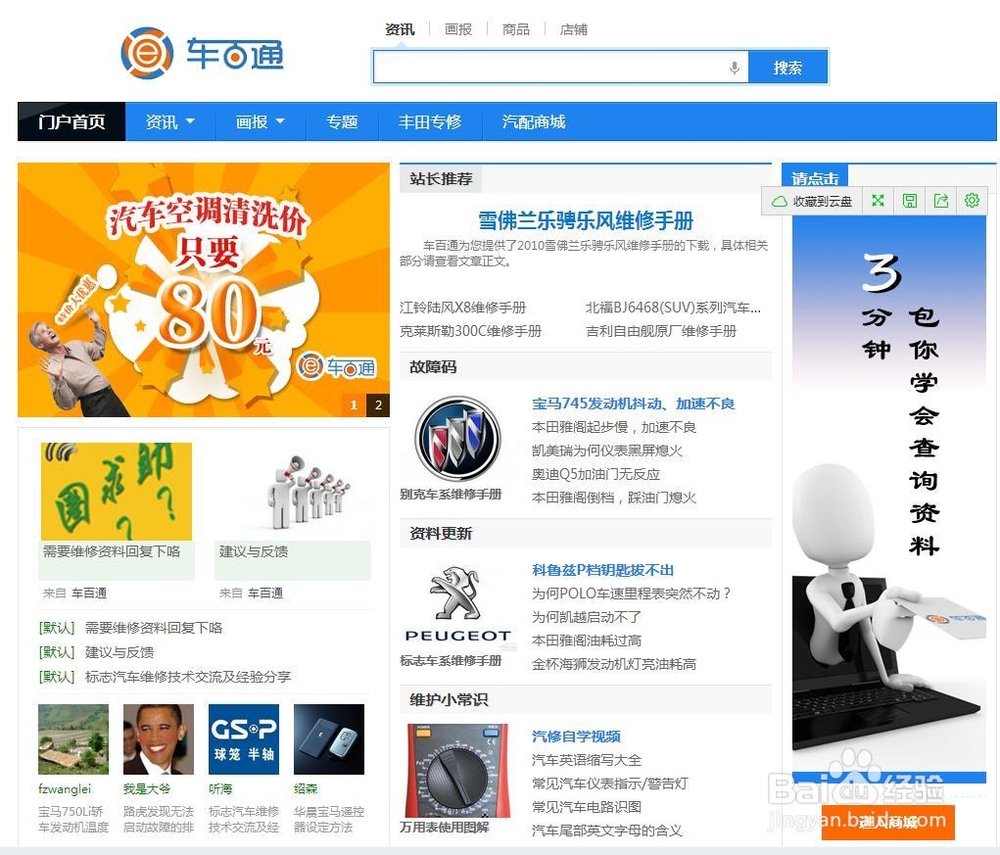Viewport: 1000px width, 855px height.
Task: Open list item 标志汽车维修技术交流及经验分享
Action: (x=188, y=676)
